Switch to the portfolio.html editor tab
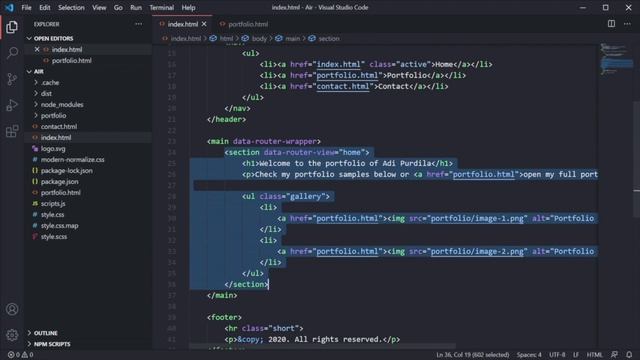Viewport: 640px width, 360px height. coord(244,24)
